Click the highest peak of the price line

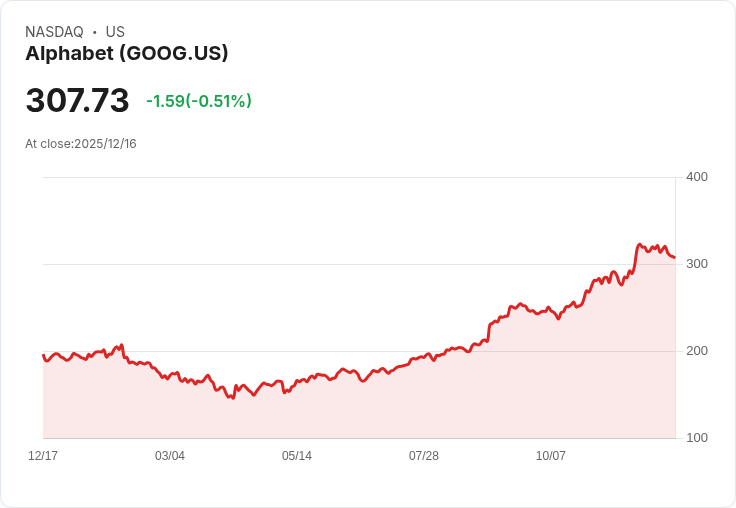pos(639,244)
